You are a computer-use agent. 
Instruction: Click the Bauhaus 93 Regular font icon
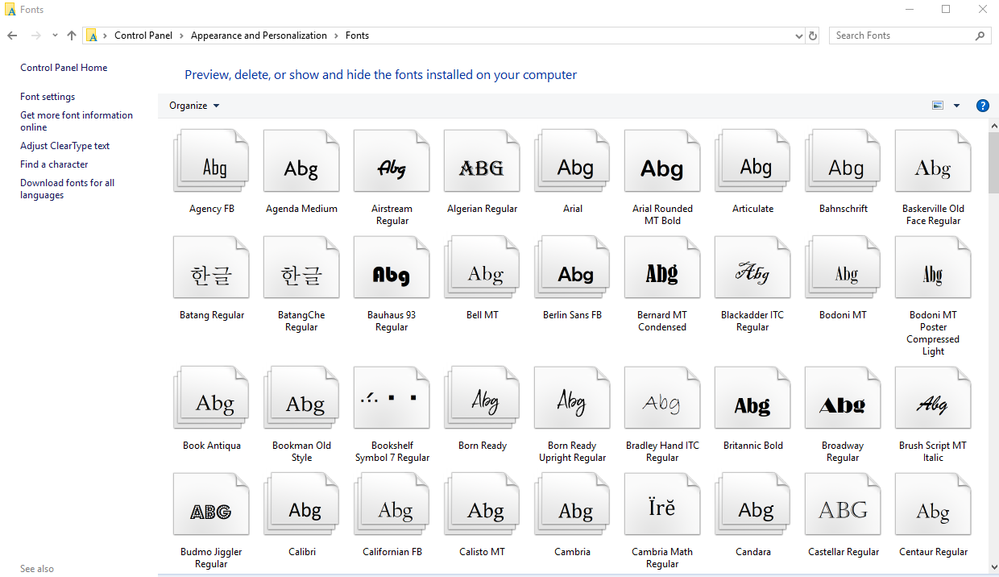click(x=391, y=268)
